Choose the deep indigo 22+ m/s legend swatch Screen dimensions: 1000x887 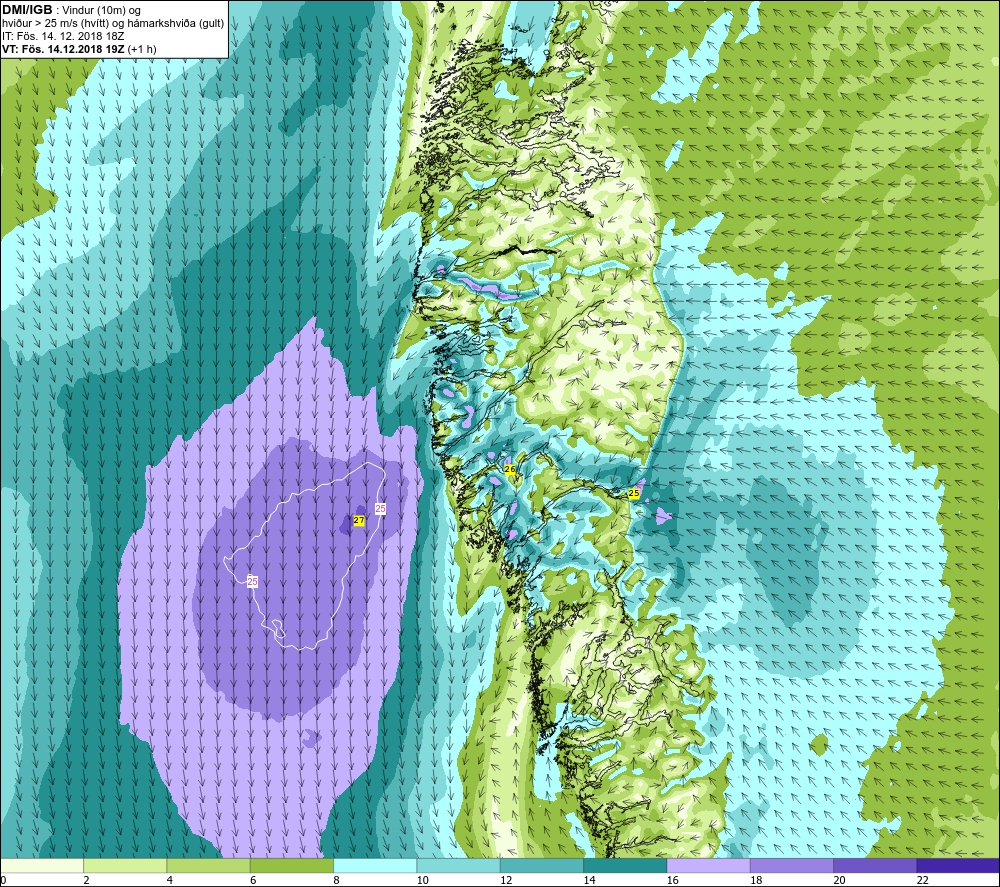(958, 865)
